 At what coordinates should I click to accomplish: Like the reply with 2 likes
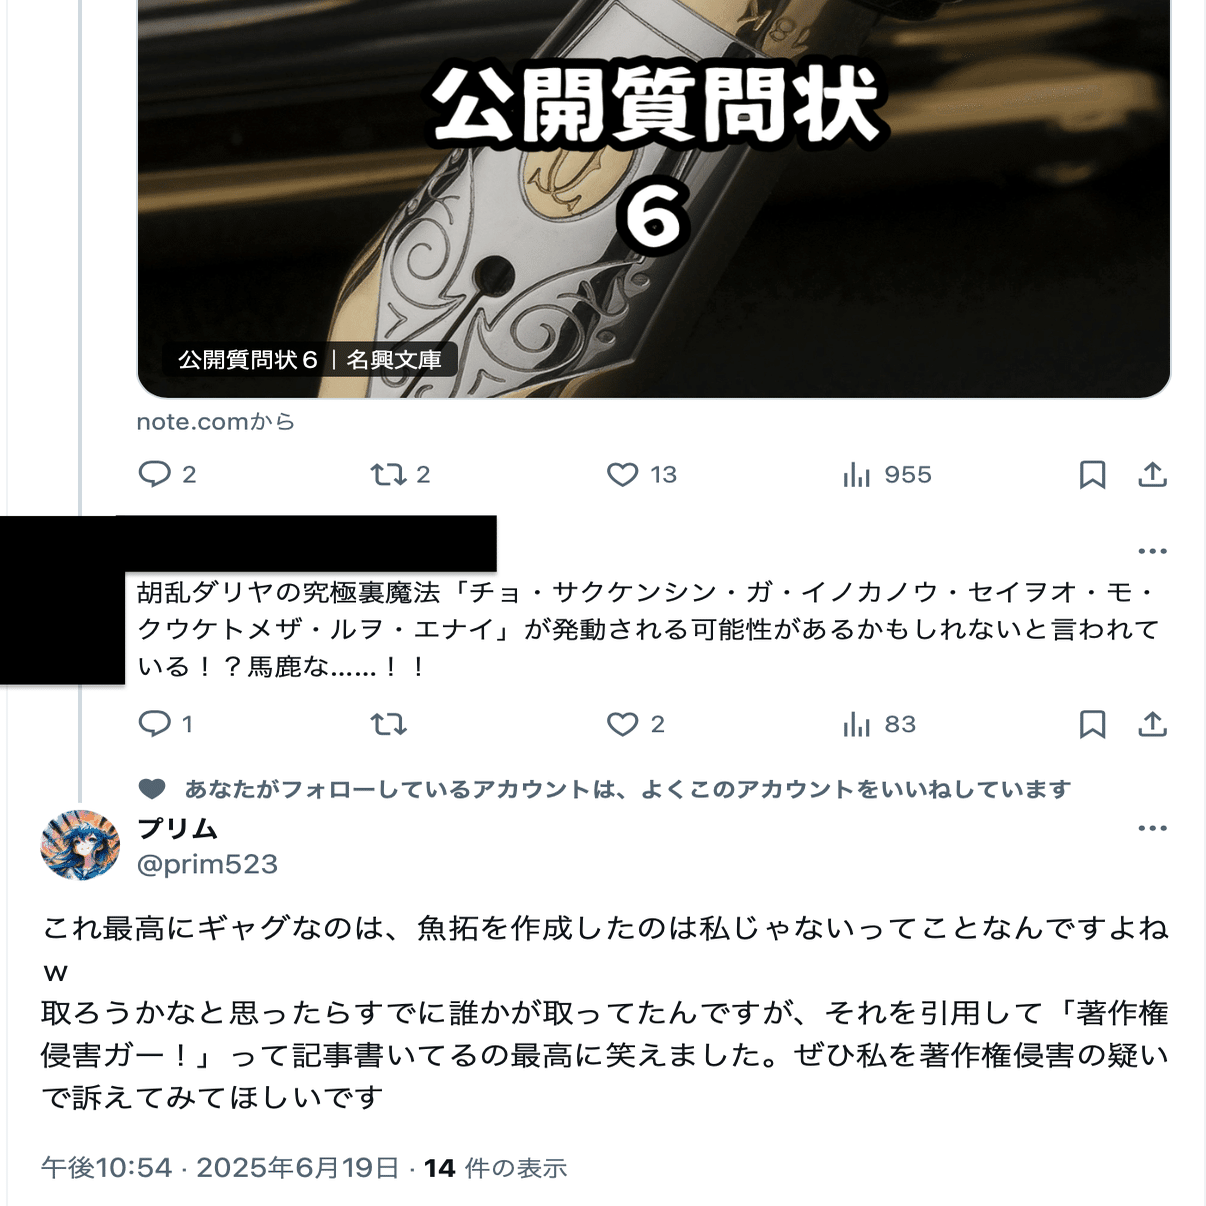pos(635,723)
